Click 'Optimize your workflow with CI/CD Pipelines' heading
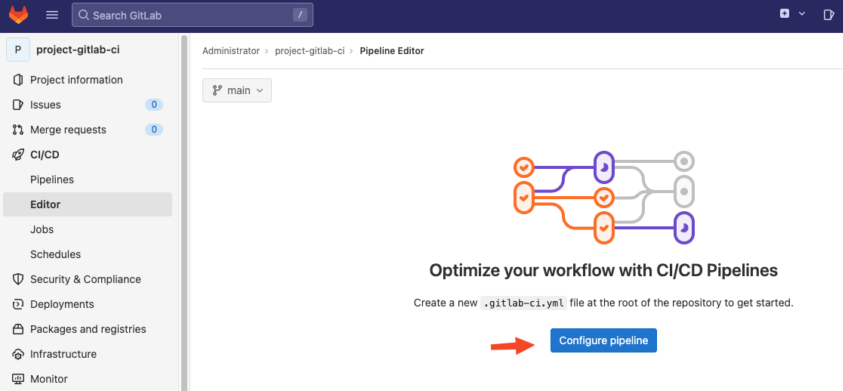This screenshot has width=843, height=391. (603, 270)
